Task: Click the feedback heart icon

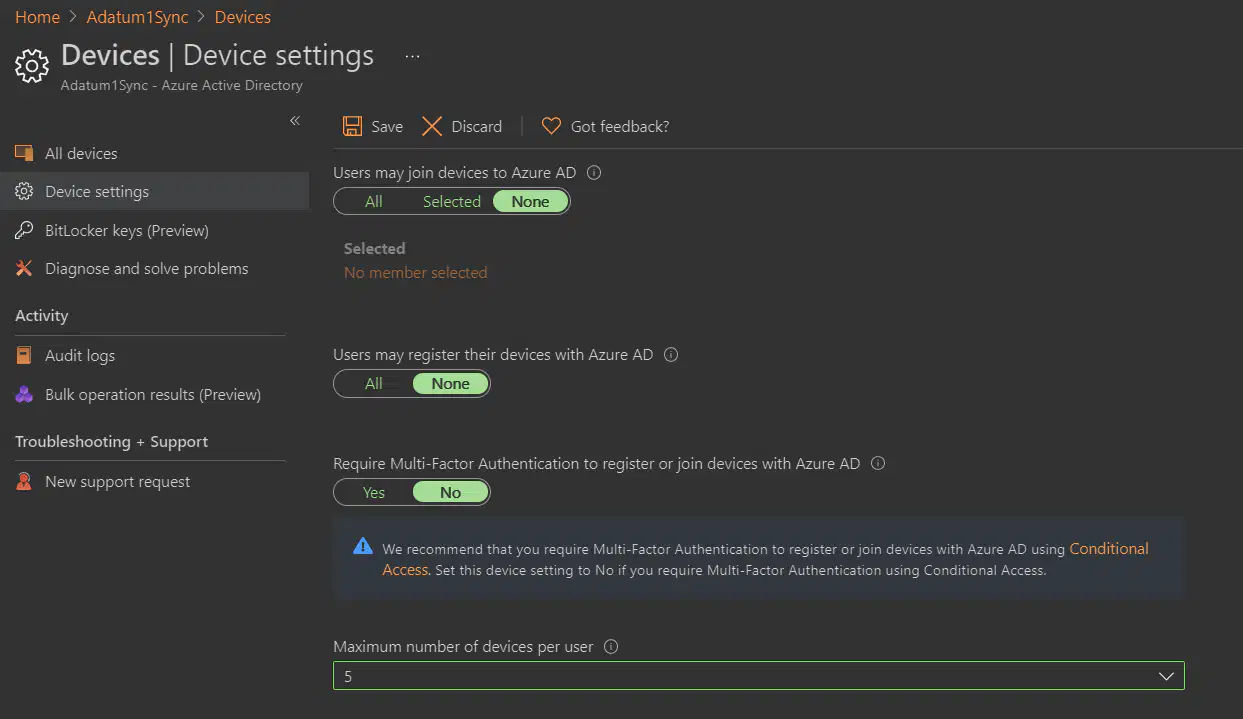Action: point(551,126)
